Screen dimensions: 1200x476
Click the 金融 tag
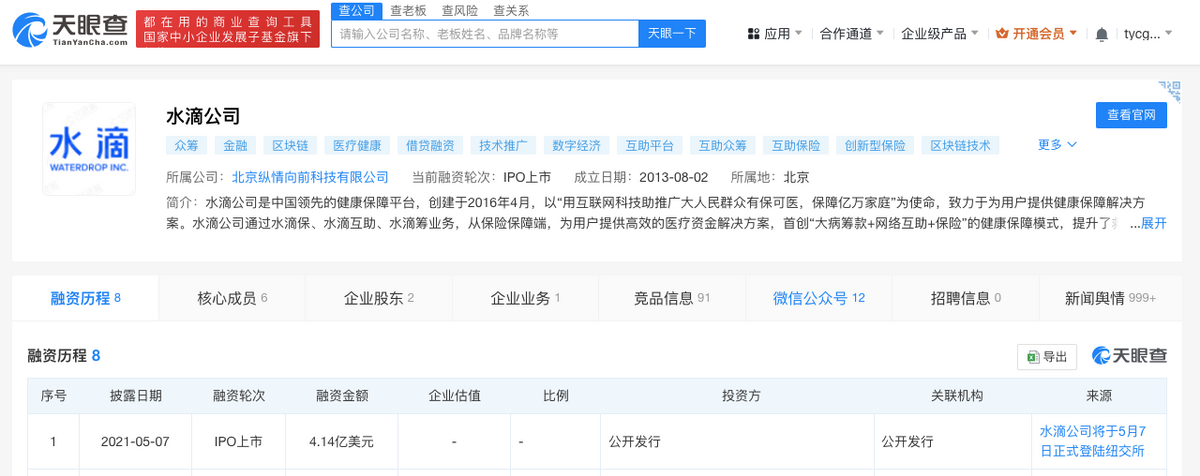[235, 145]
